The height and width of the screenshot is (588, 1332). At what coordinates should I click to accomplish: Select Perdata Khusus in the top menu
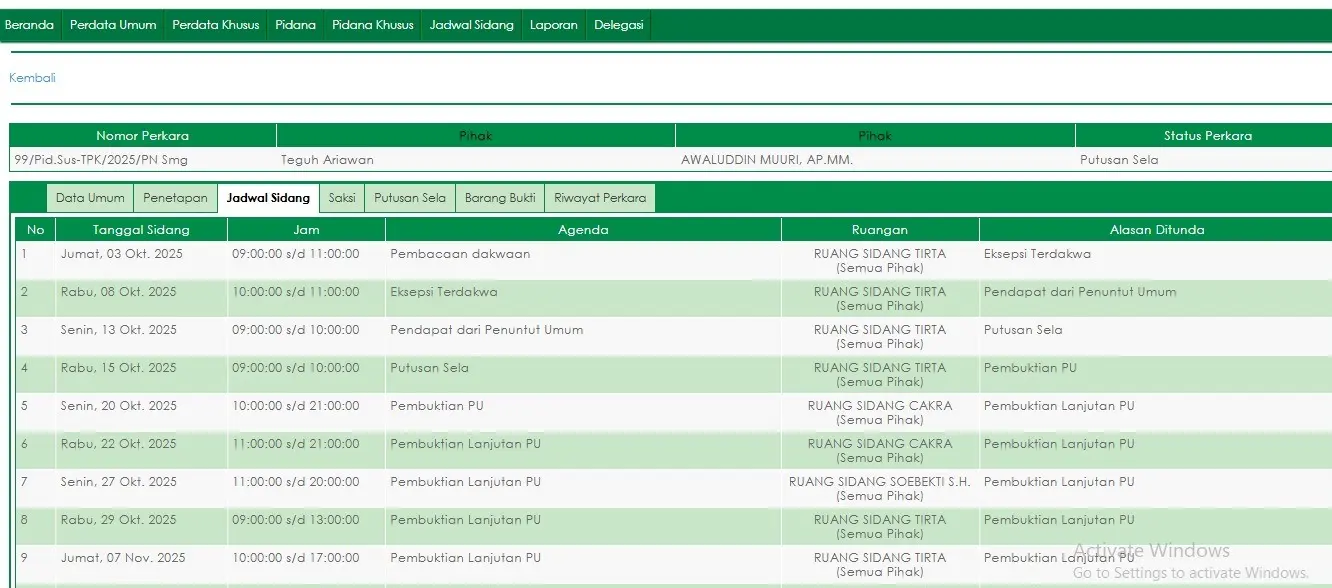215,25
